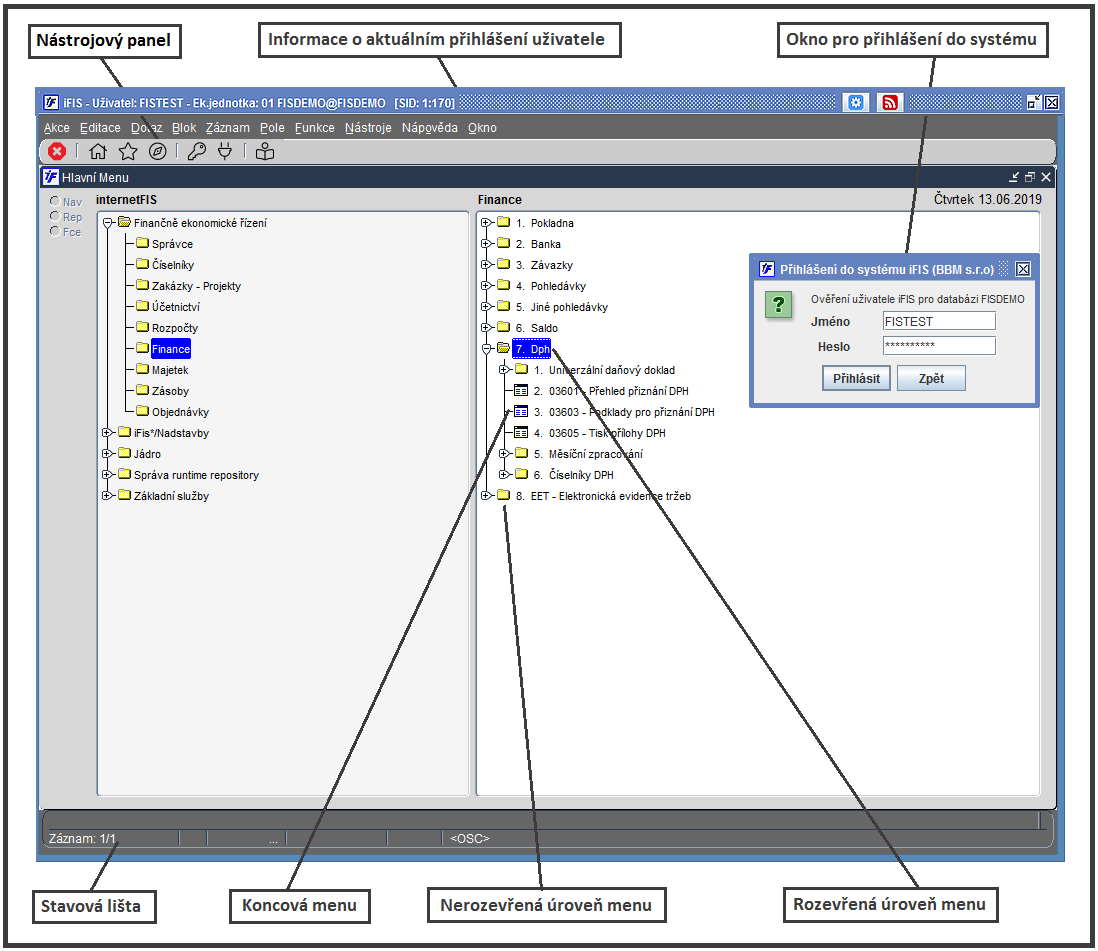Click the red stop icon in toolbar
1098x951 pixels.
57,151
